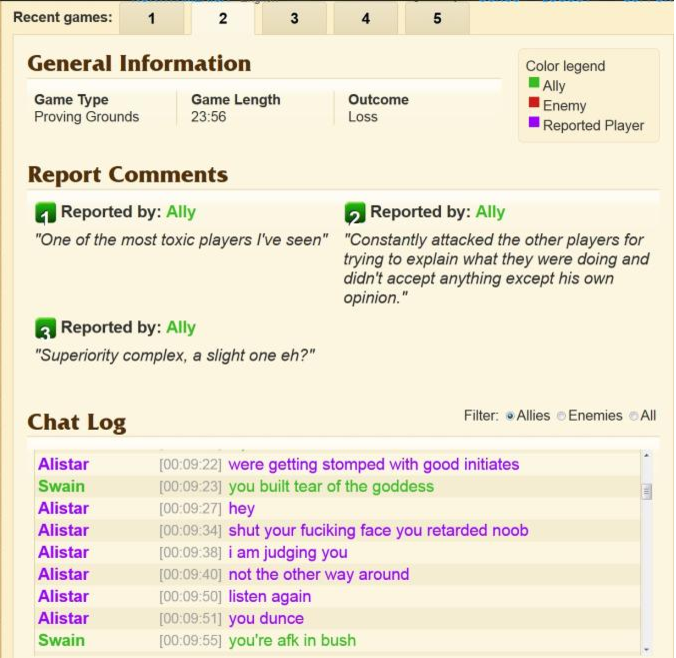This screenshot has height=658, width=676.
Task: Open recent game tab 1
Action: pyautogui.click(x=151, y=18)
